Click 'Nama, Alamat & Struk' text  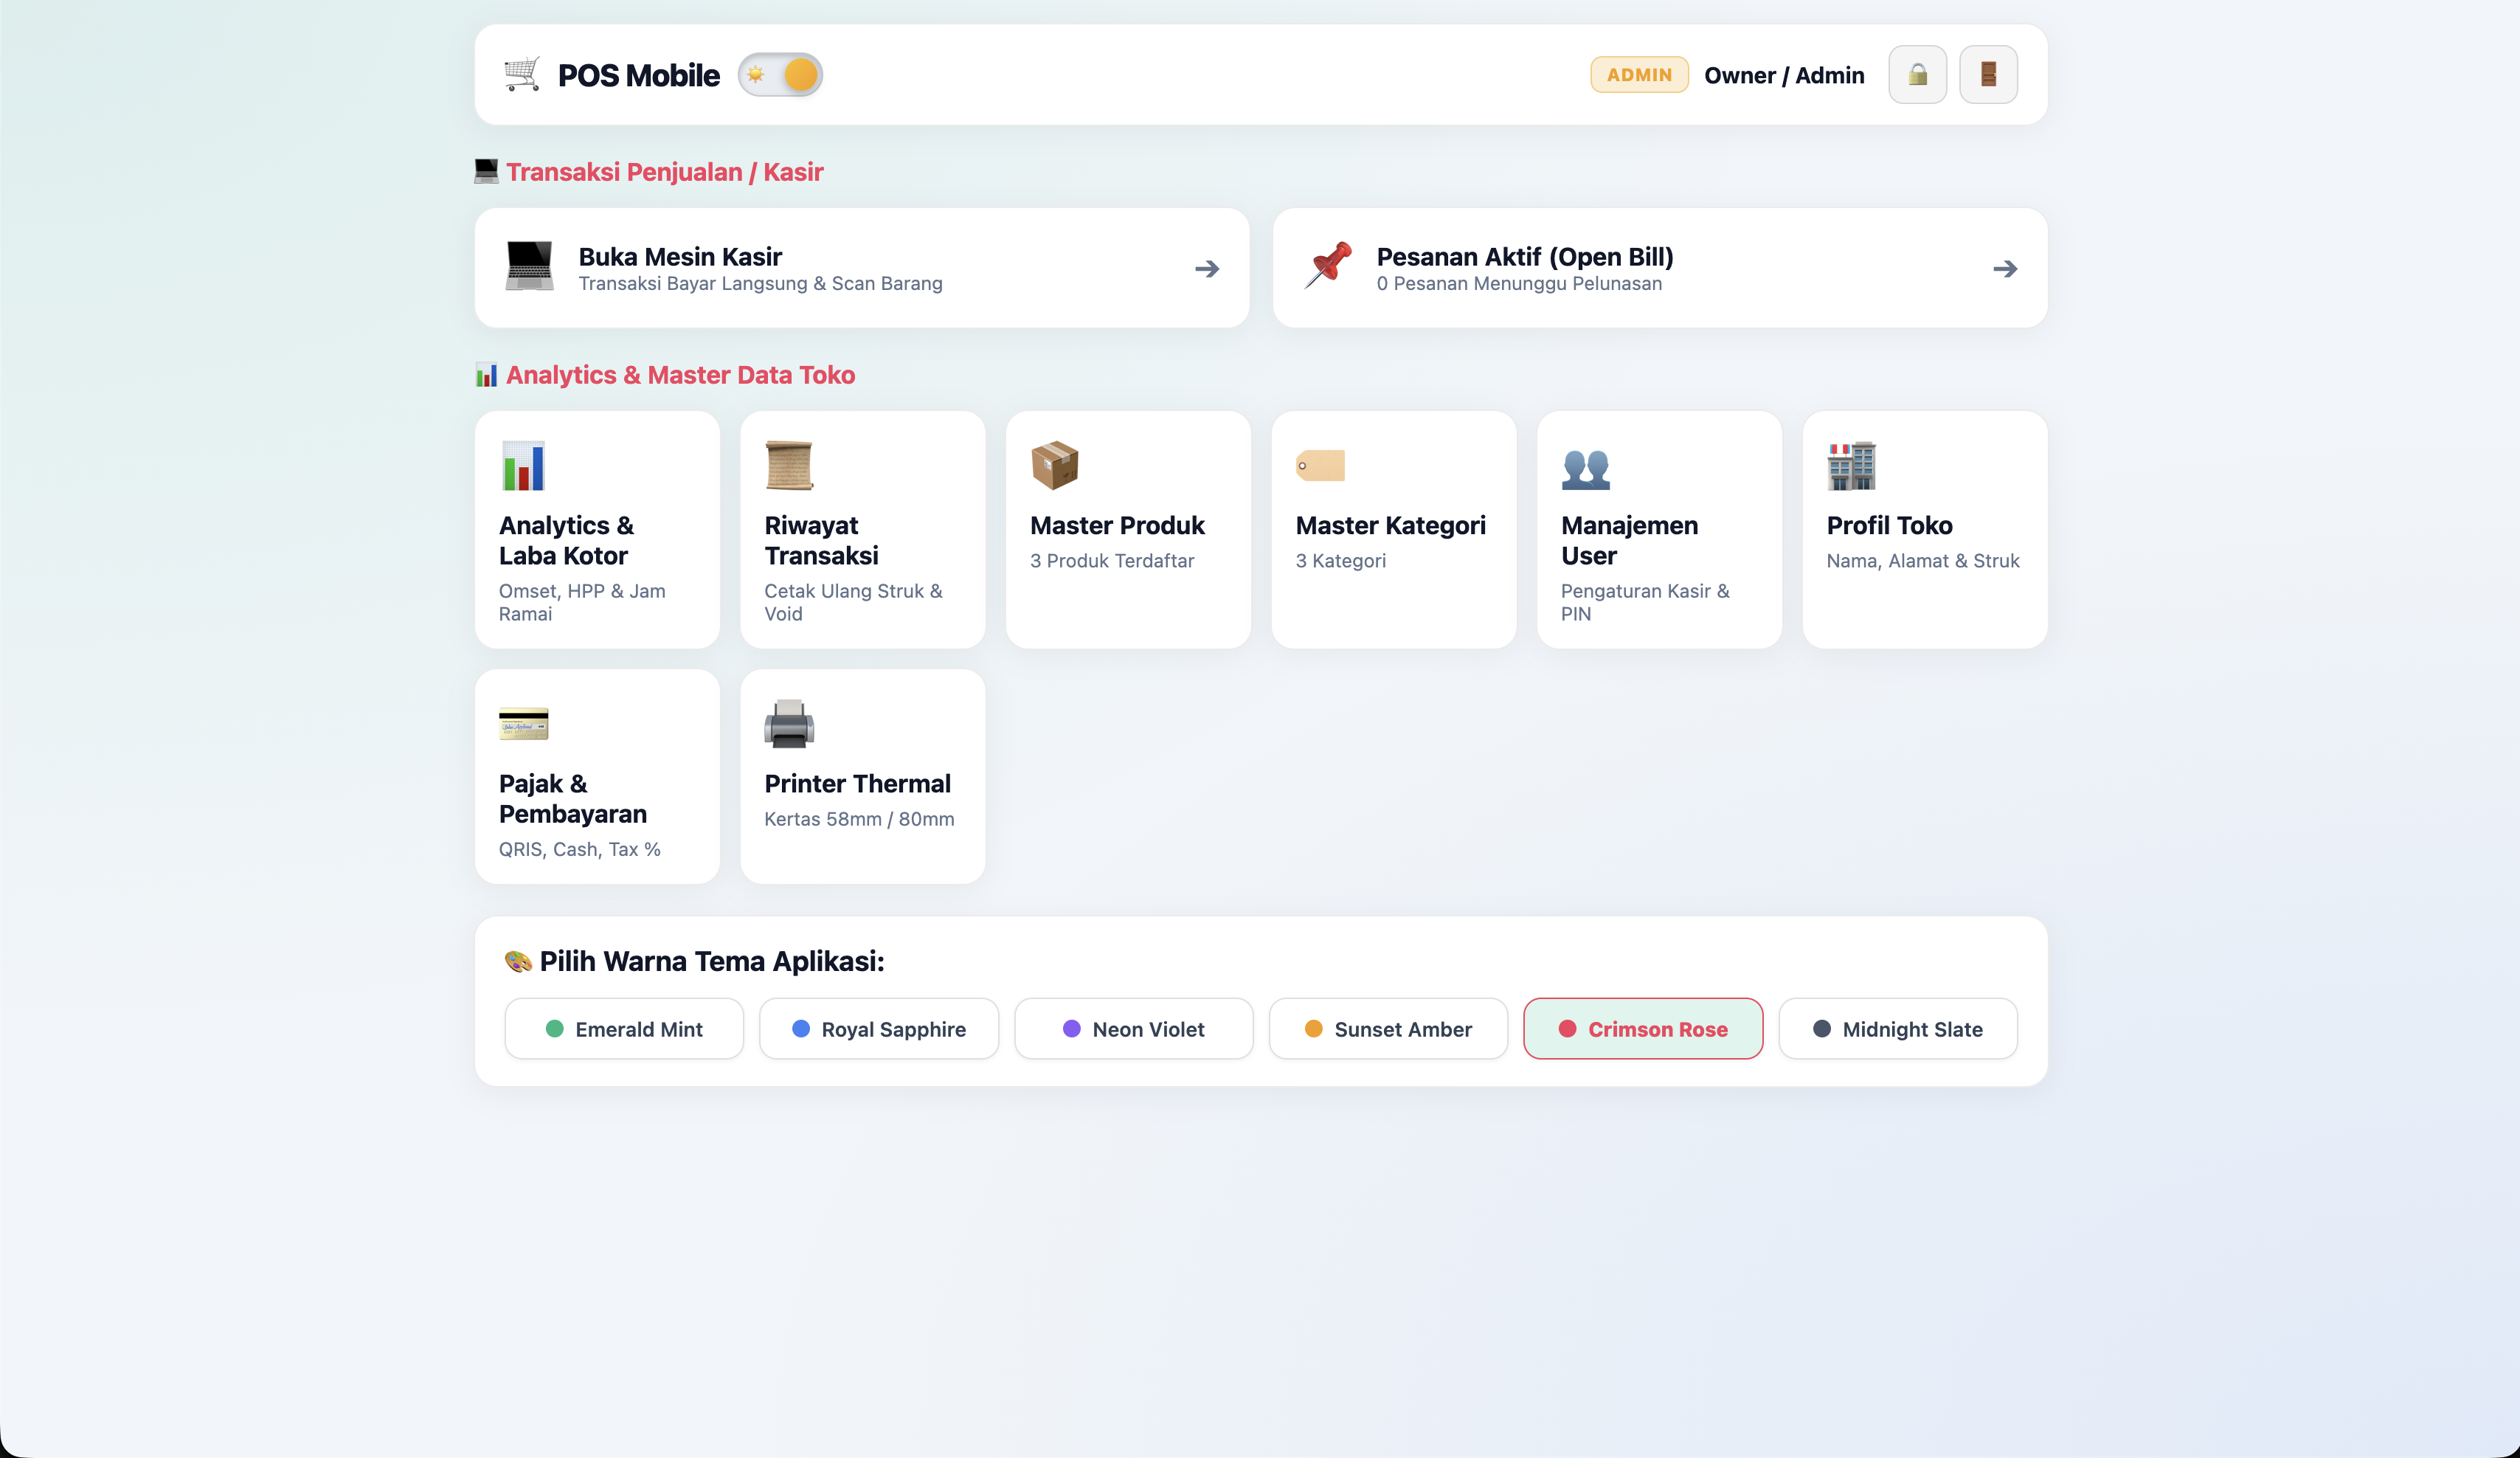(1923, 561)
